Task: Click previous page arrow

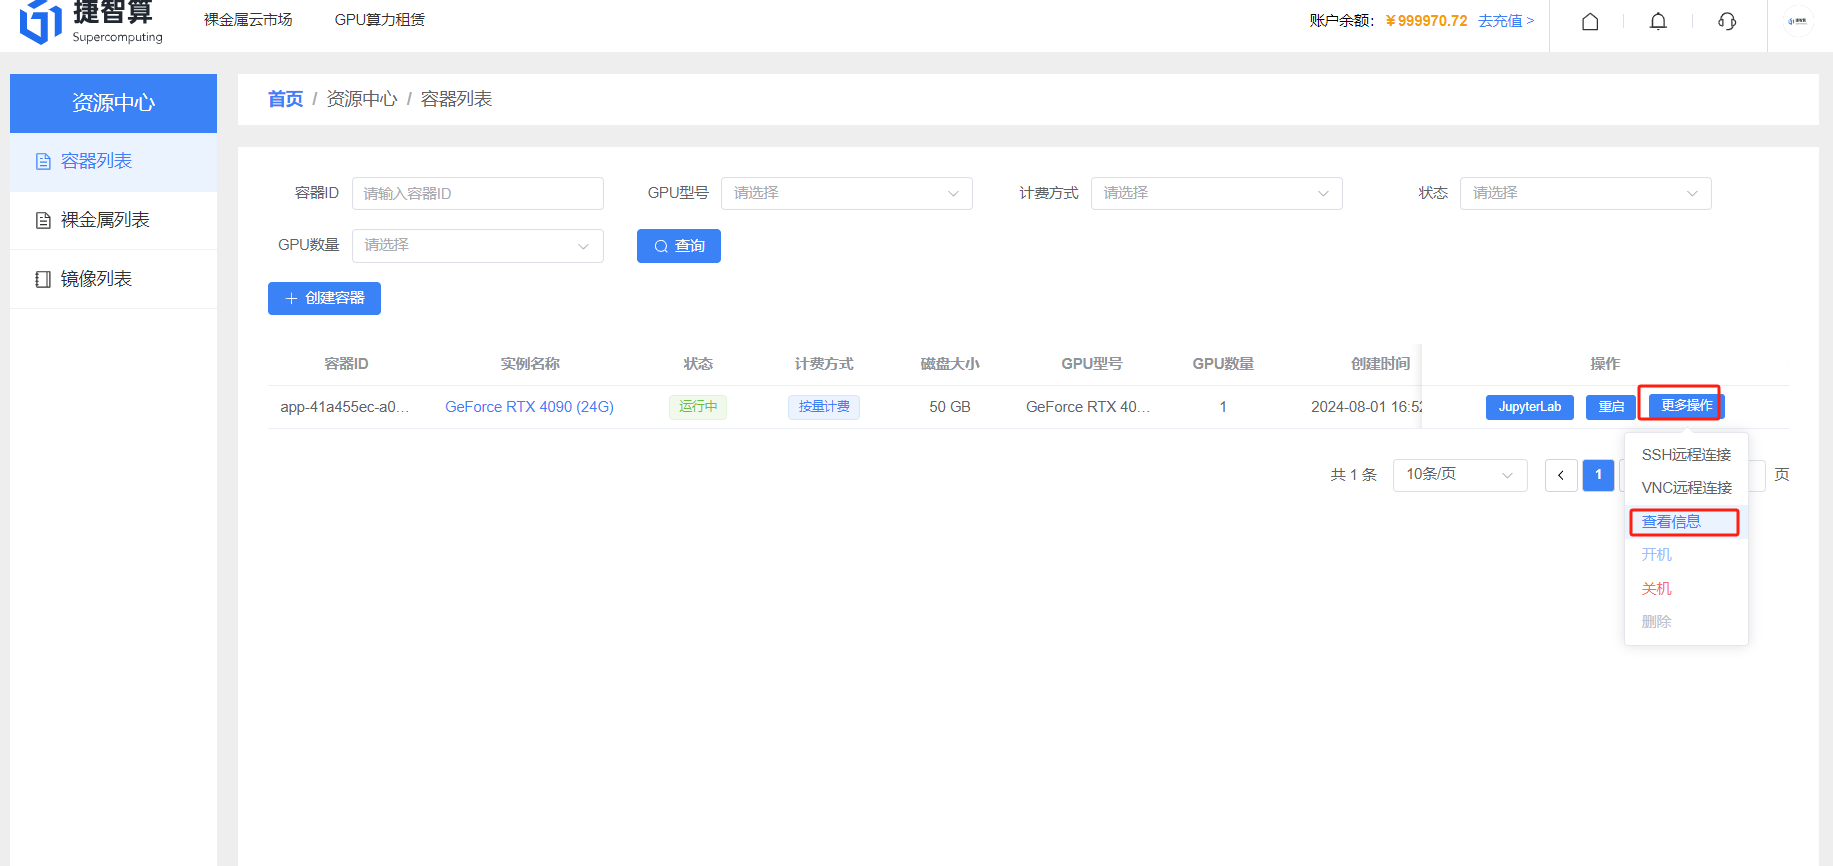Action: (1561, 475)
